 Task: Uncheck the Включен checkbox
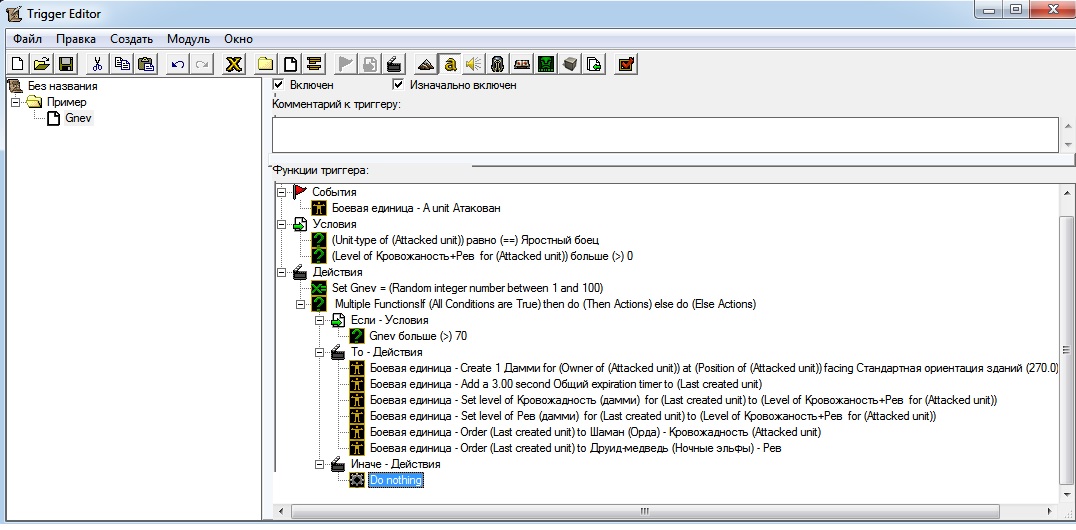[279, 85]
